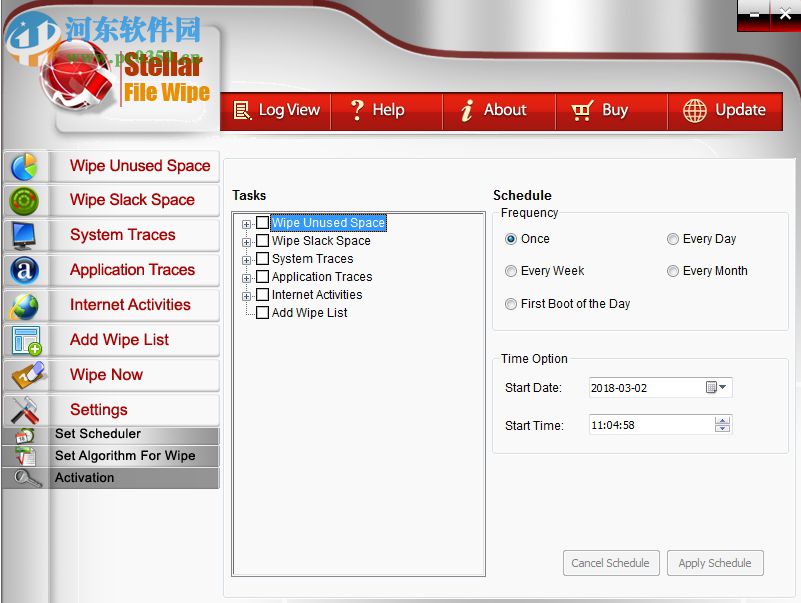The image size is (801, 603).
Task: Click the About info icon
Action: [x=466, y=110]
